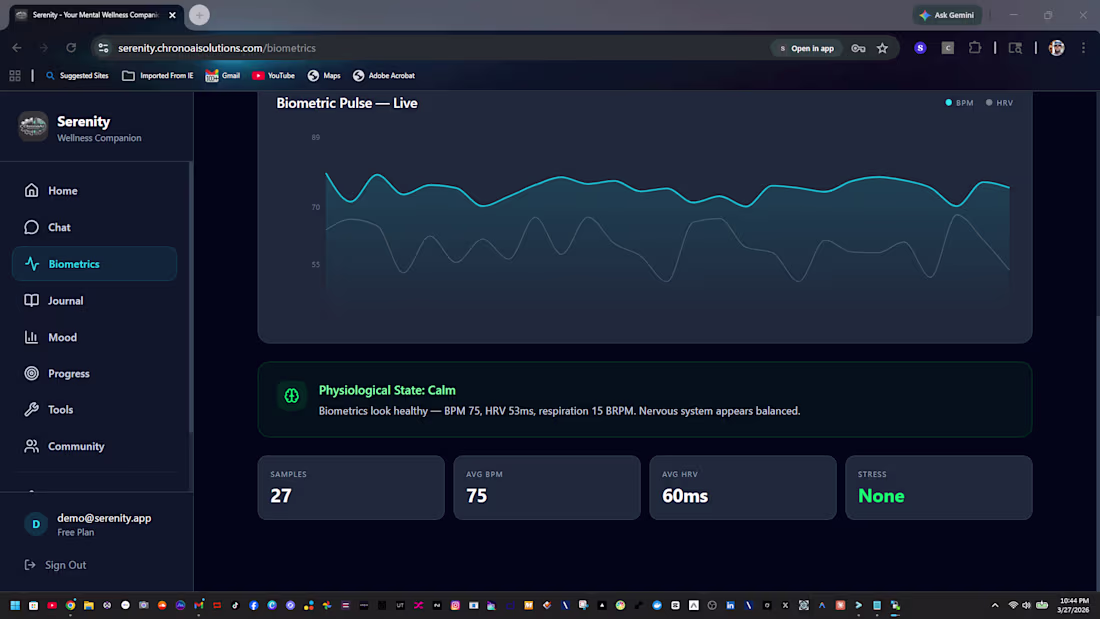This screenshot has height=619, width=1100.
Task: Click the Physiological State: Calm heading
Action: click(387, 390)
